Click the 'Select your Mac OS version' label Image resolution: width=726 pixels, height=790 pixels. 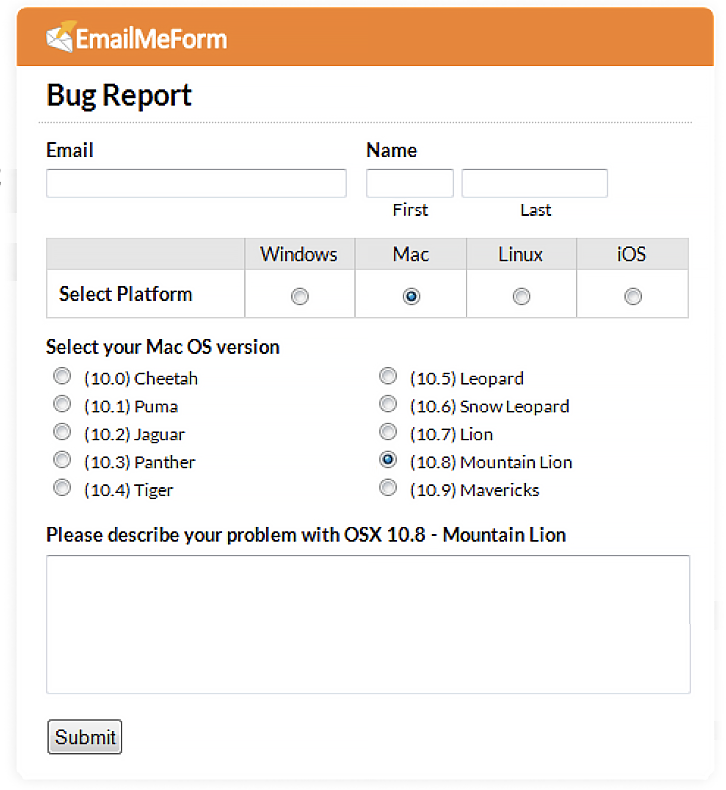[x=163, y=347]
